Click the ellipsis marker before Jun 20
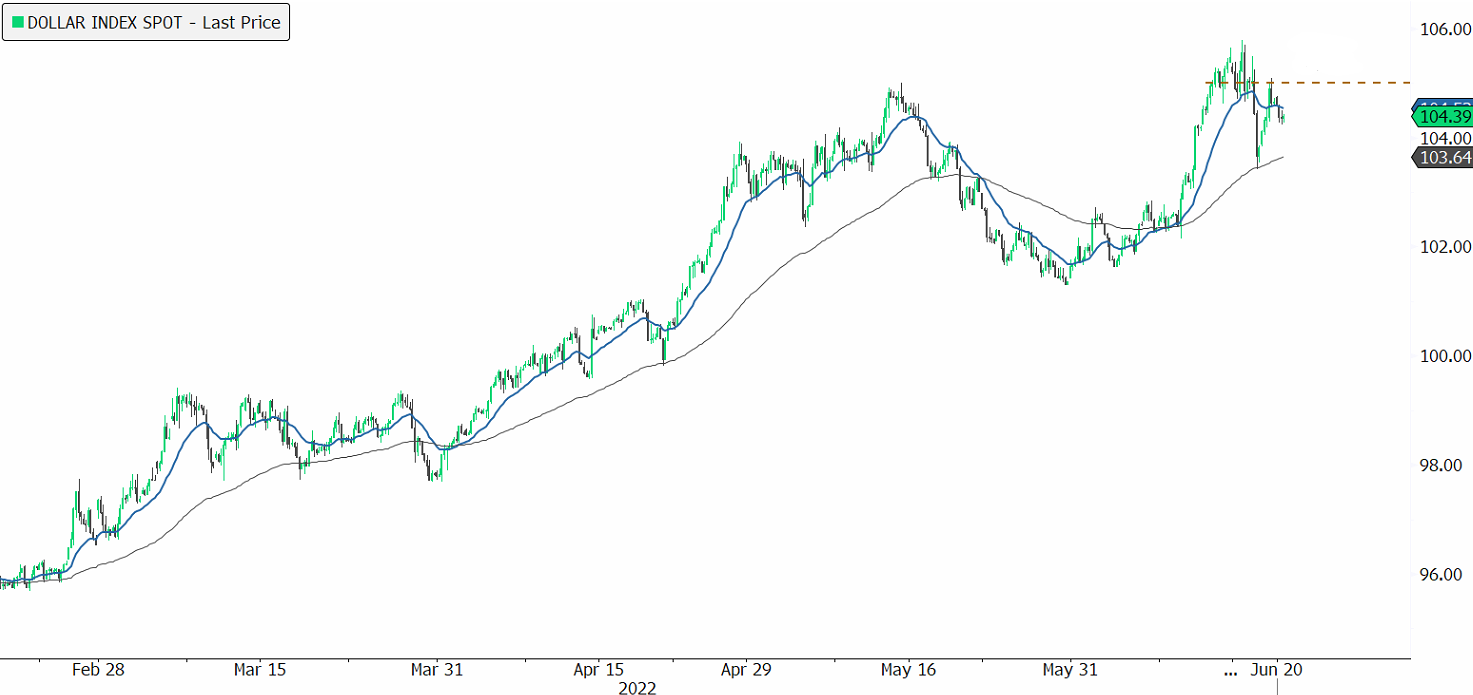The height and width of the screenshot is (695, 1473). click(1231, 670)
